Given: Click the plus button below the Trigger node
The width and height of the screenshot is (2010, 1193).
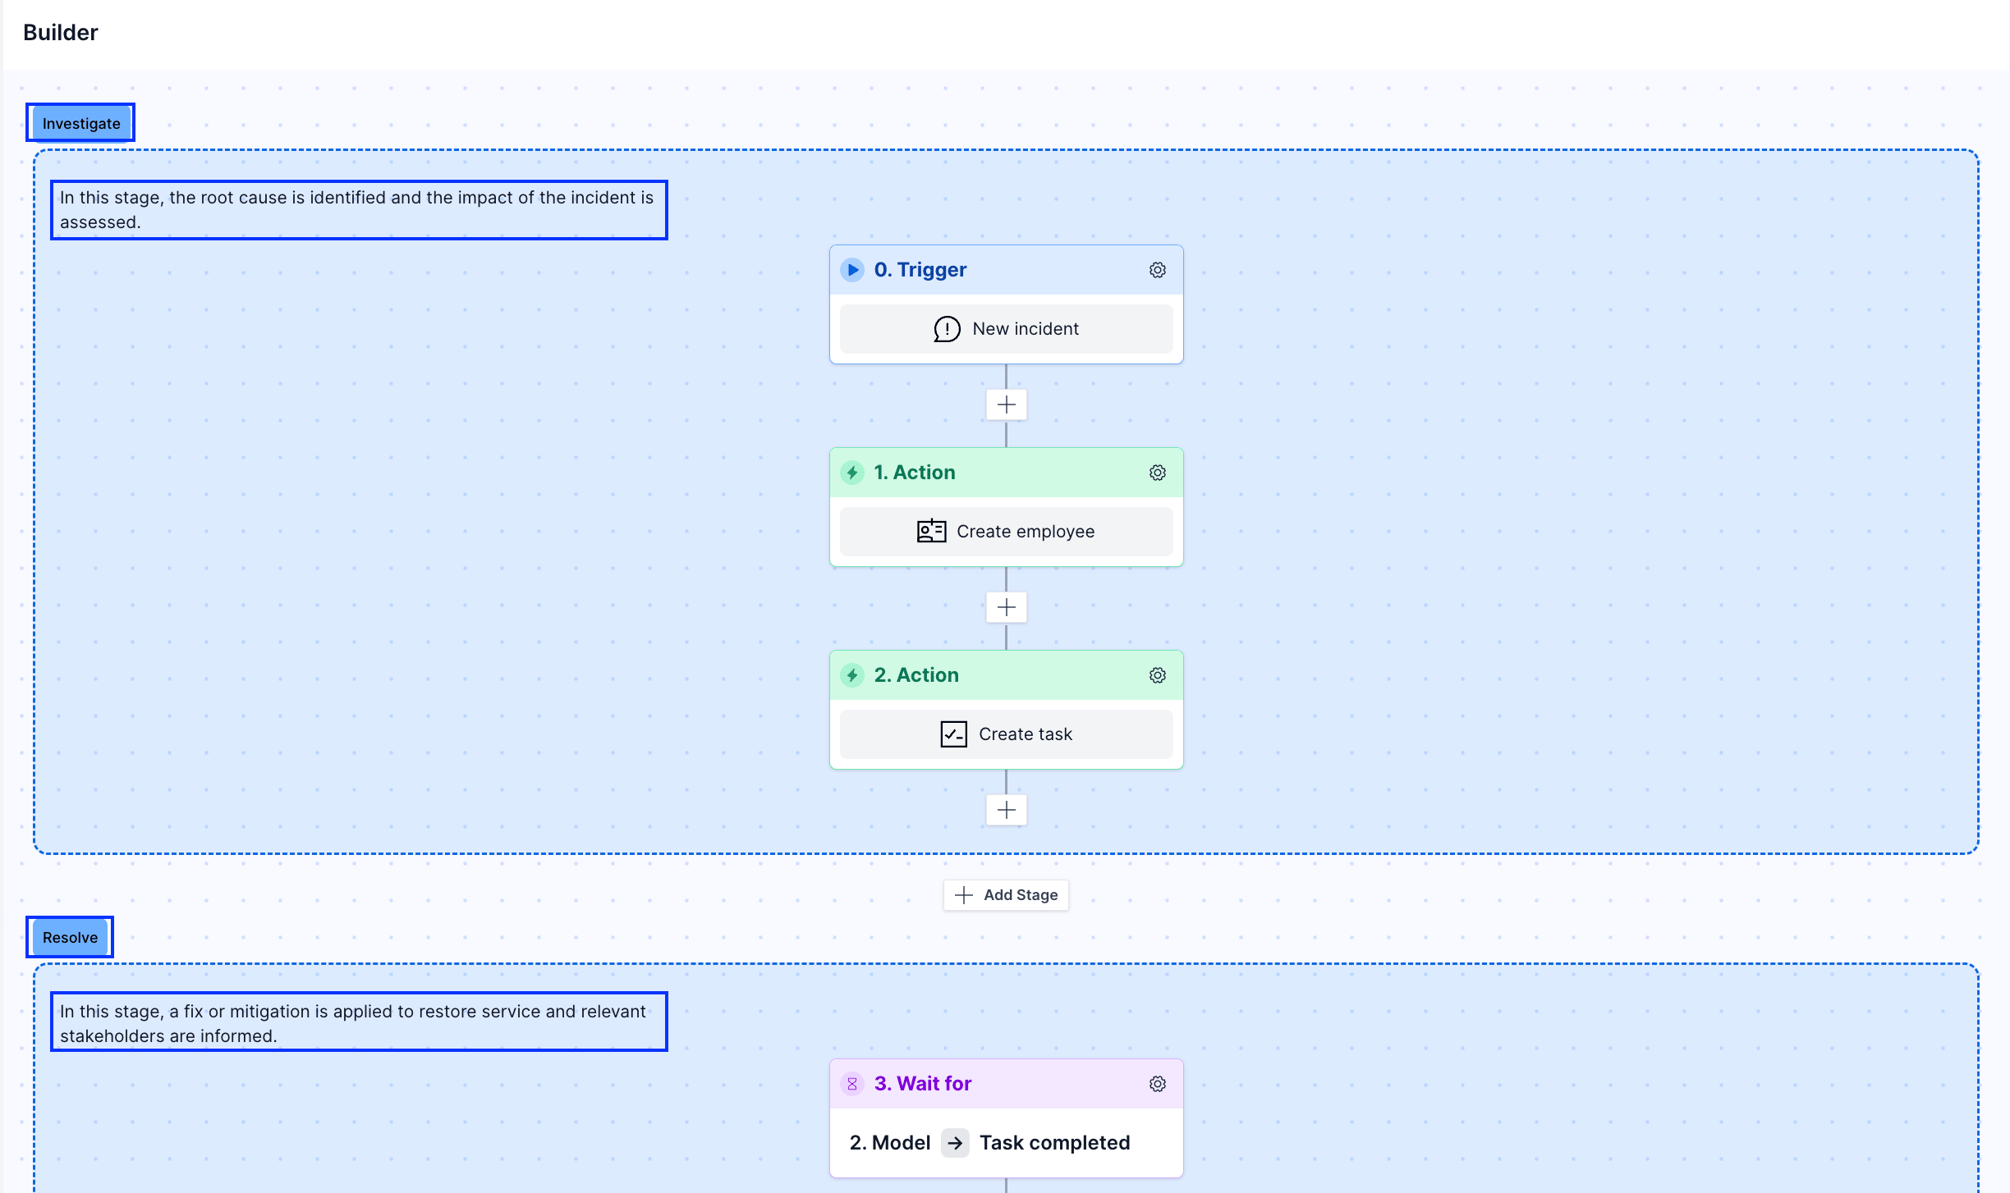Looking at the screenshot, I should pyautogui.click(x=1006, y=404).
